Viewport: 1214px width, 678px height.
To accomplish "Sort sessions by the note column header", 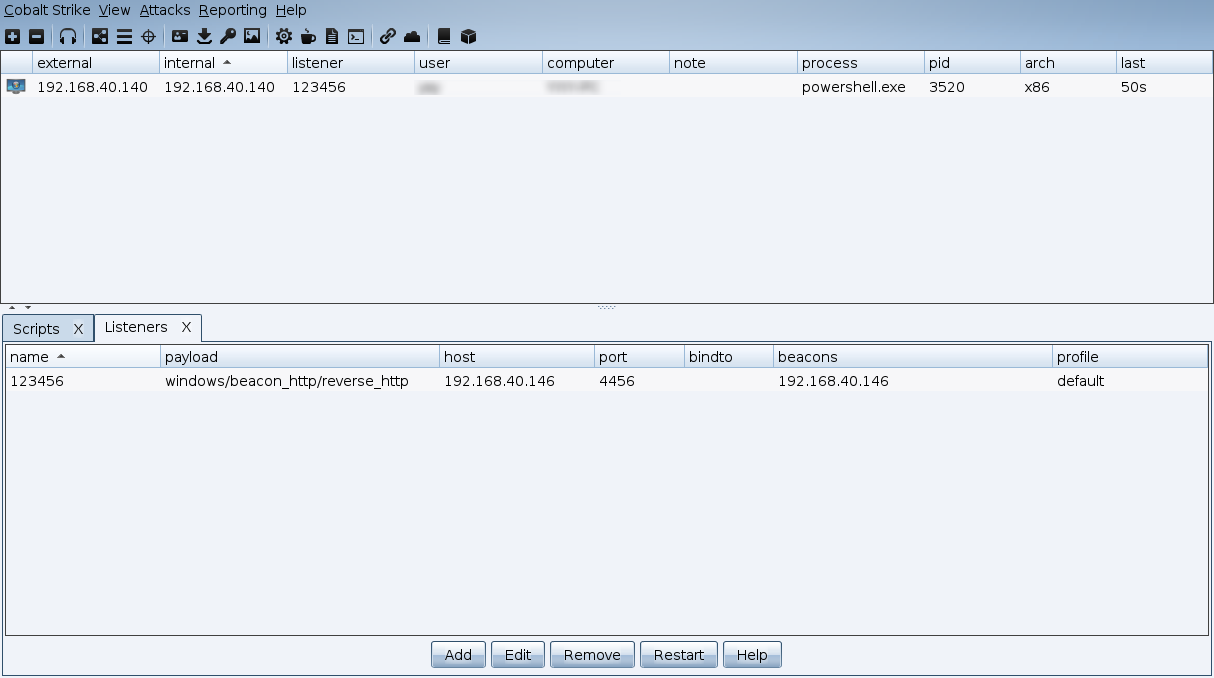I will (734, 63).
